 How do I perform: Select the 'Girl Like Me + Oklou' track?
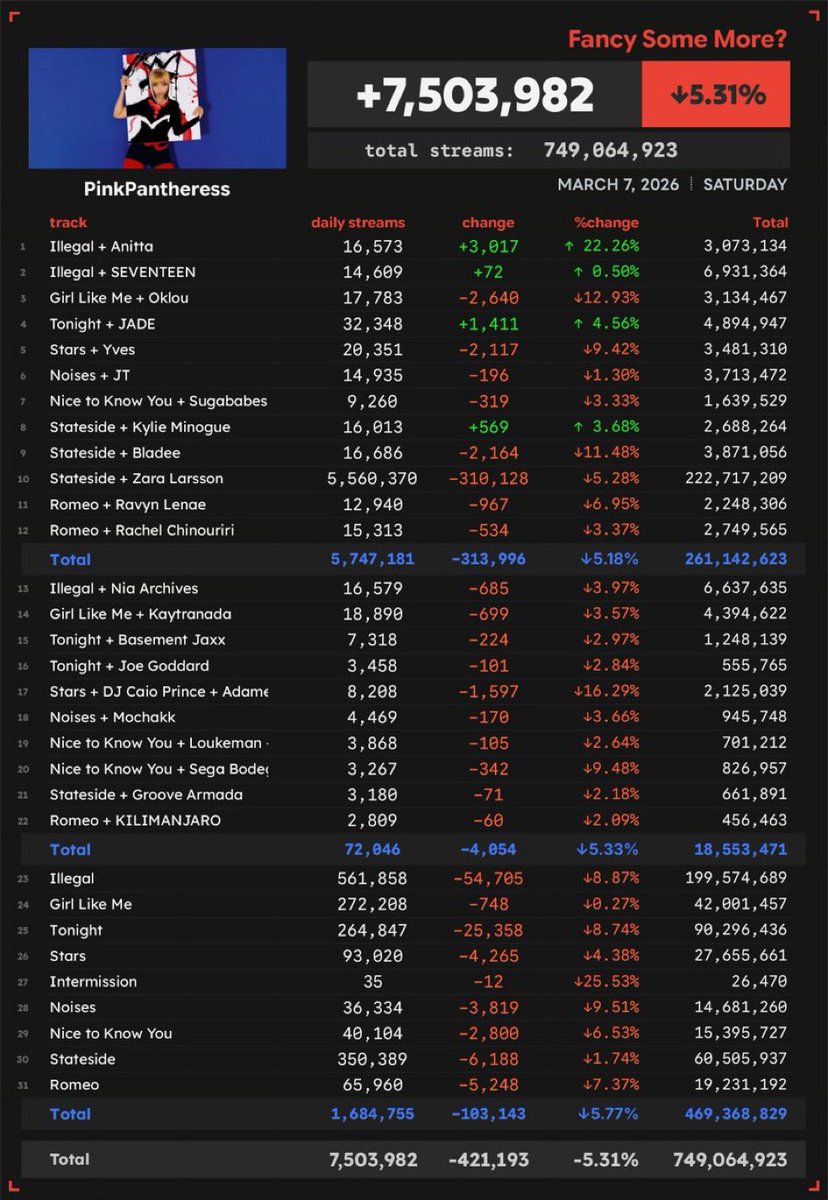(119, 298)
